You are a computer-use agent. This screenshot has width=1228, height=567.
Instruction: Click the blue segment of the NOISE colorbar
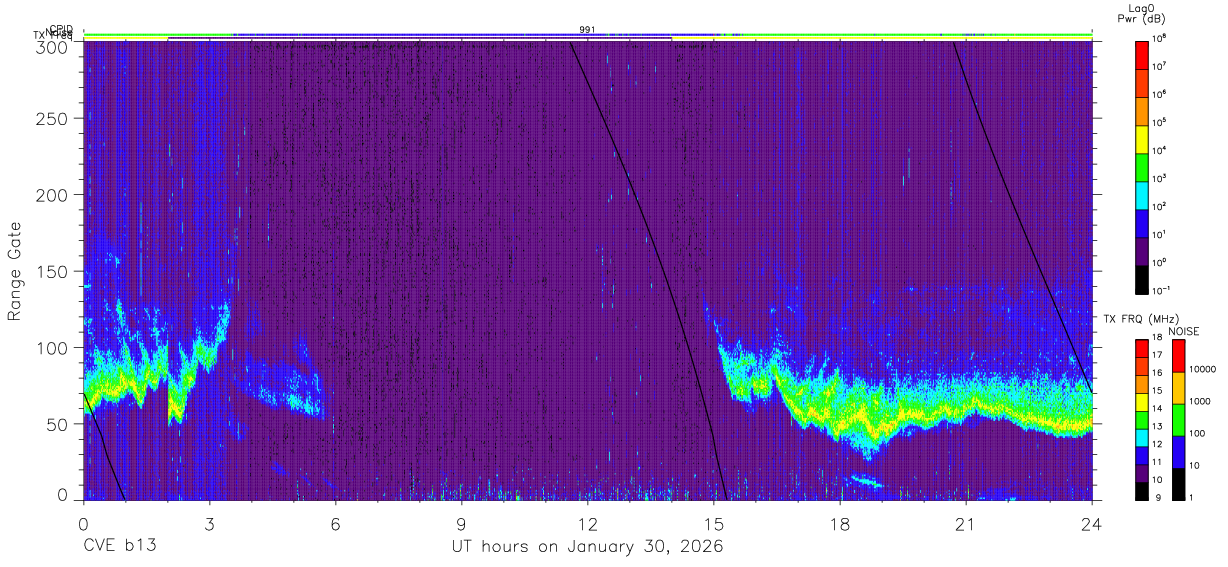[x=1178, y=452]
